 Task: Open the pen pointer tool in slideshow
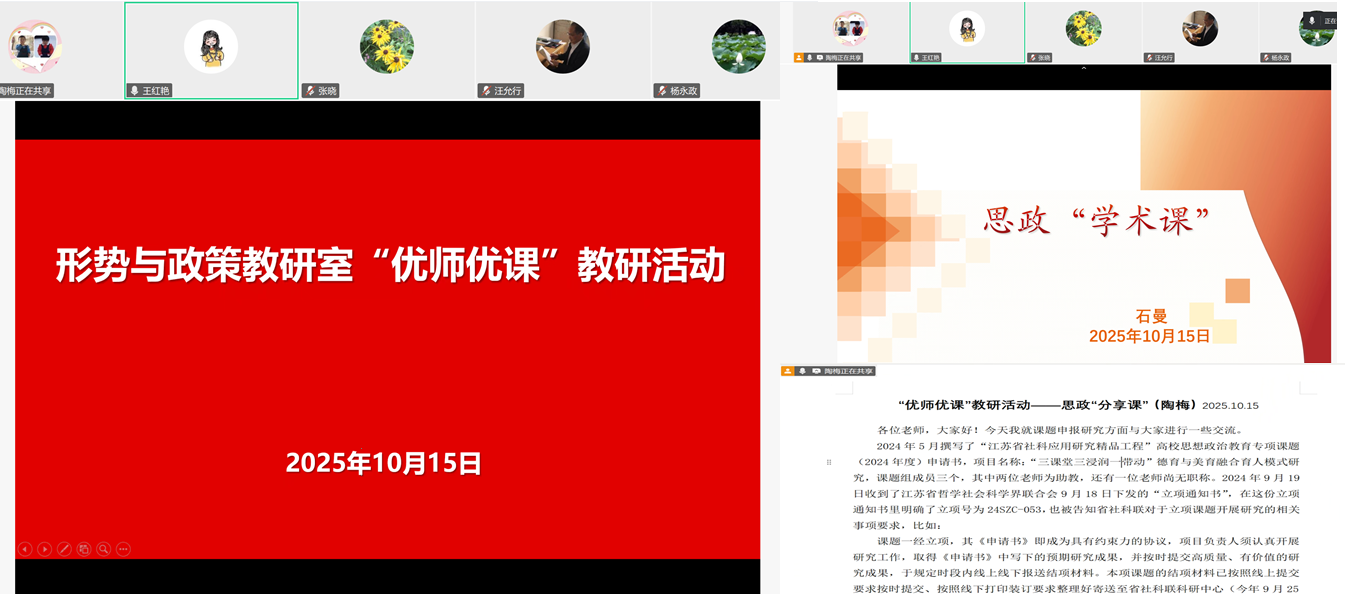coord(64,549)
